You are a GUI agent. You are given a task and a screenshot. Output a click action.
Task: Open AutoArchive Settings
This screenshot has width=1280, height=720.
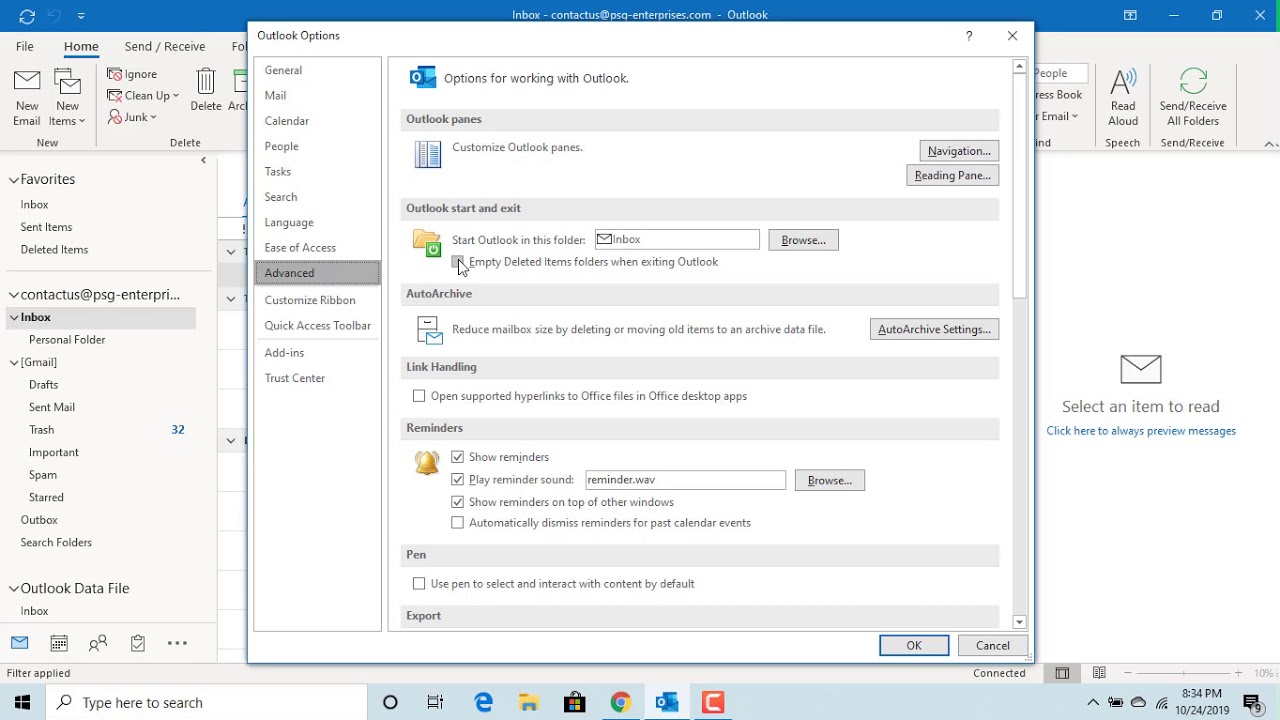click(x=933, y=329)
